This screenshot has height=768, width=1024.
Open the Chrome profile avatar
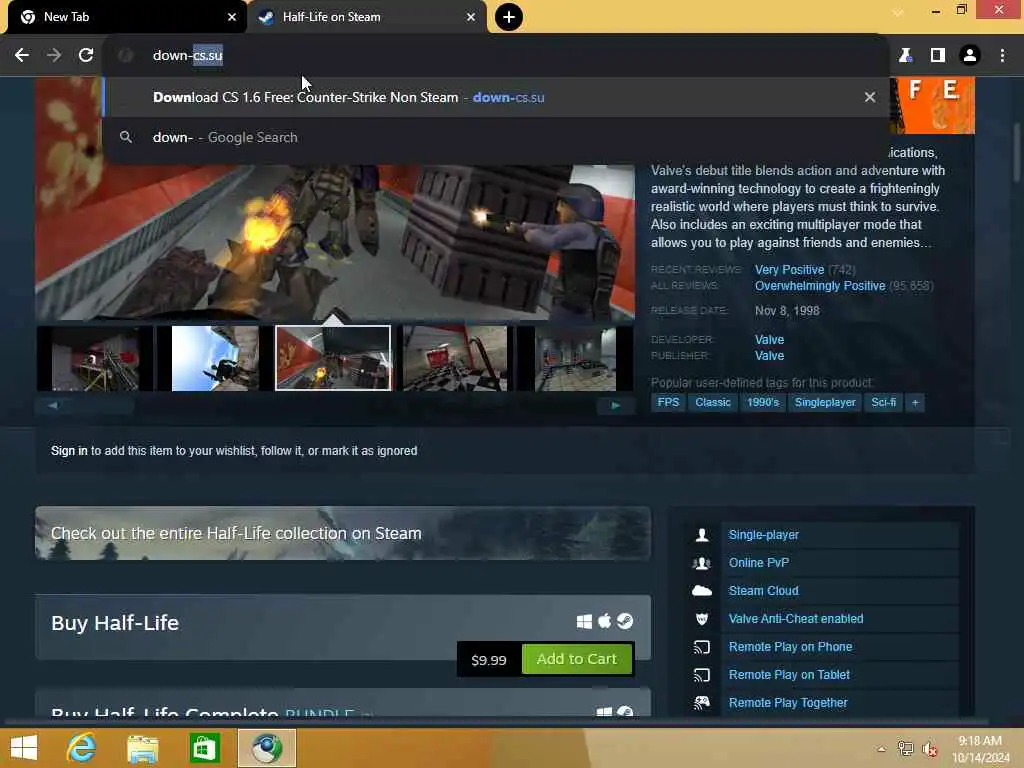click(x=970, y=56)
